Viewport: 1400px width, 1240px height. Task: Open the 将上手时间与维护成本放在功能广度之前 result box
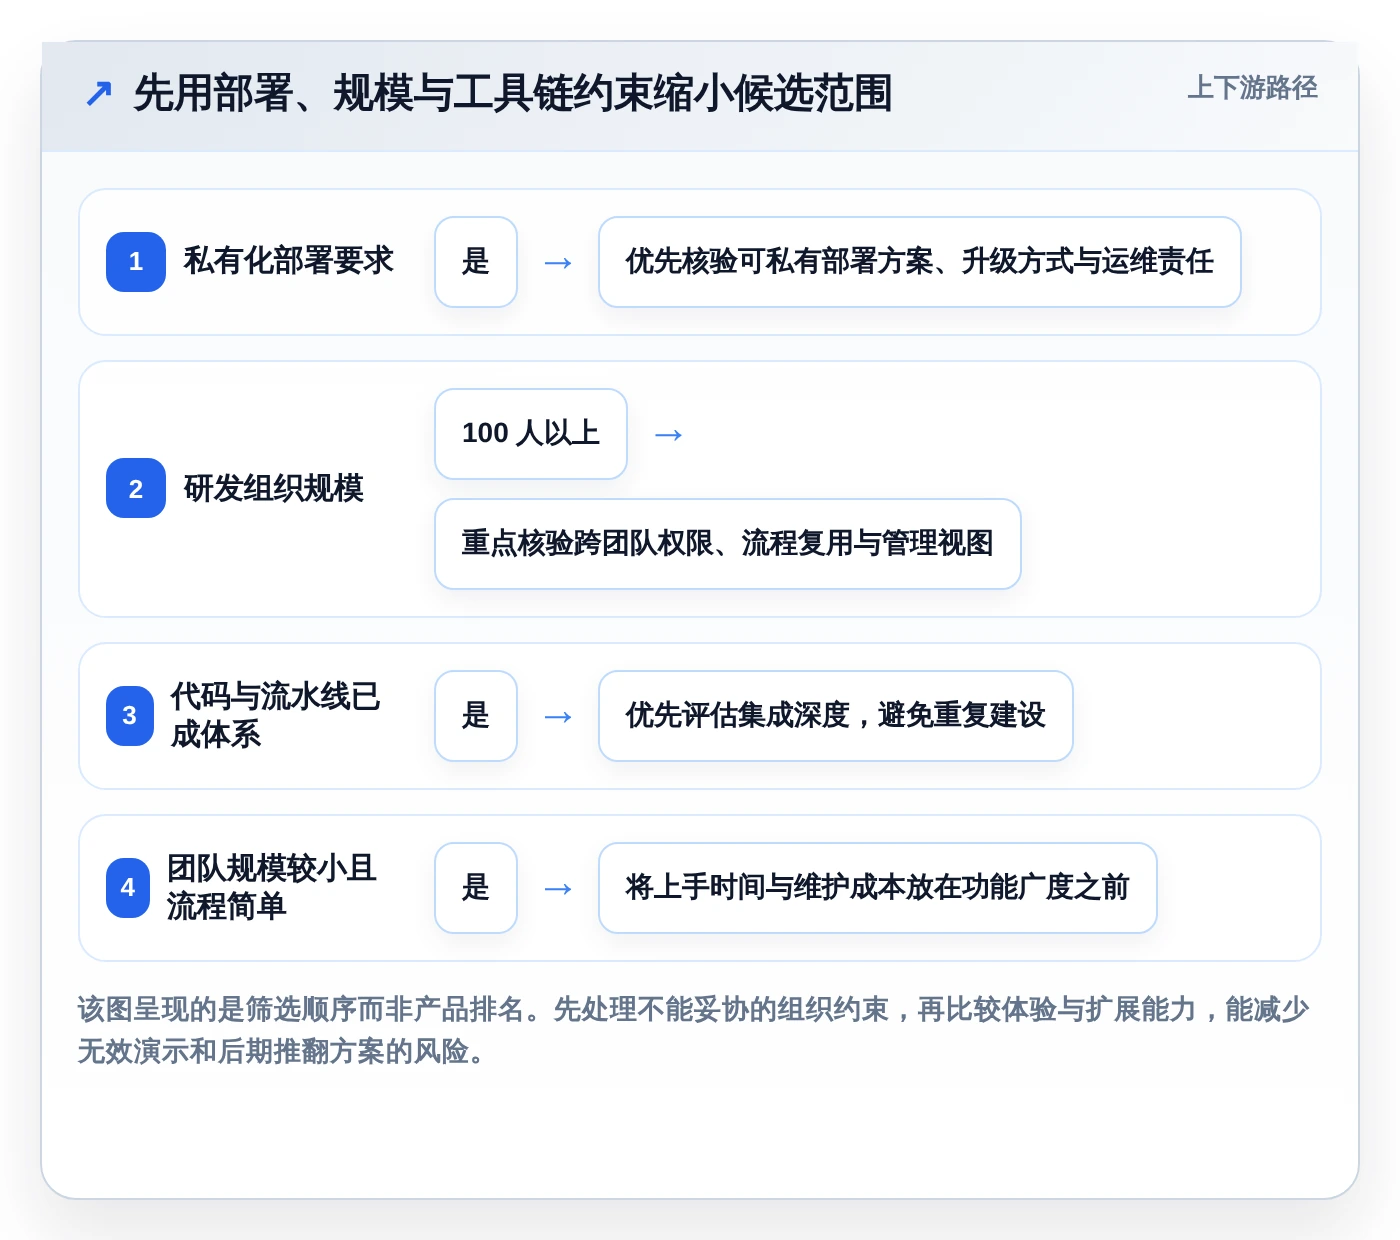(878, 888)
